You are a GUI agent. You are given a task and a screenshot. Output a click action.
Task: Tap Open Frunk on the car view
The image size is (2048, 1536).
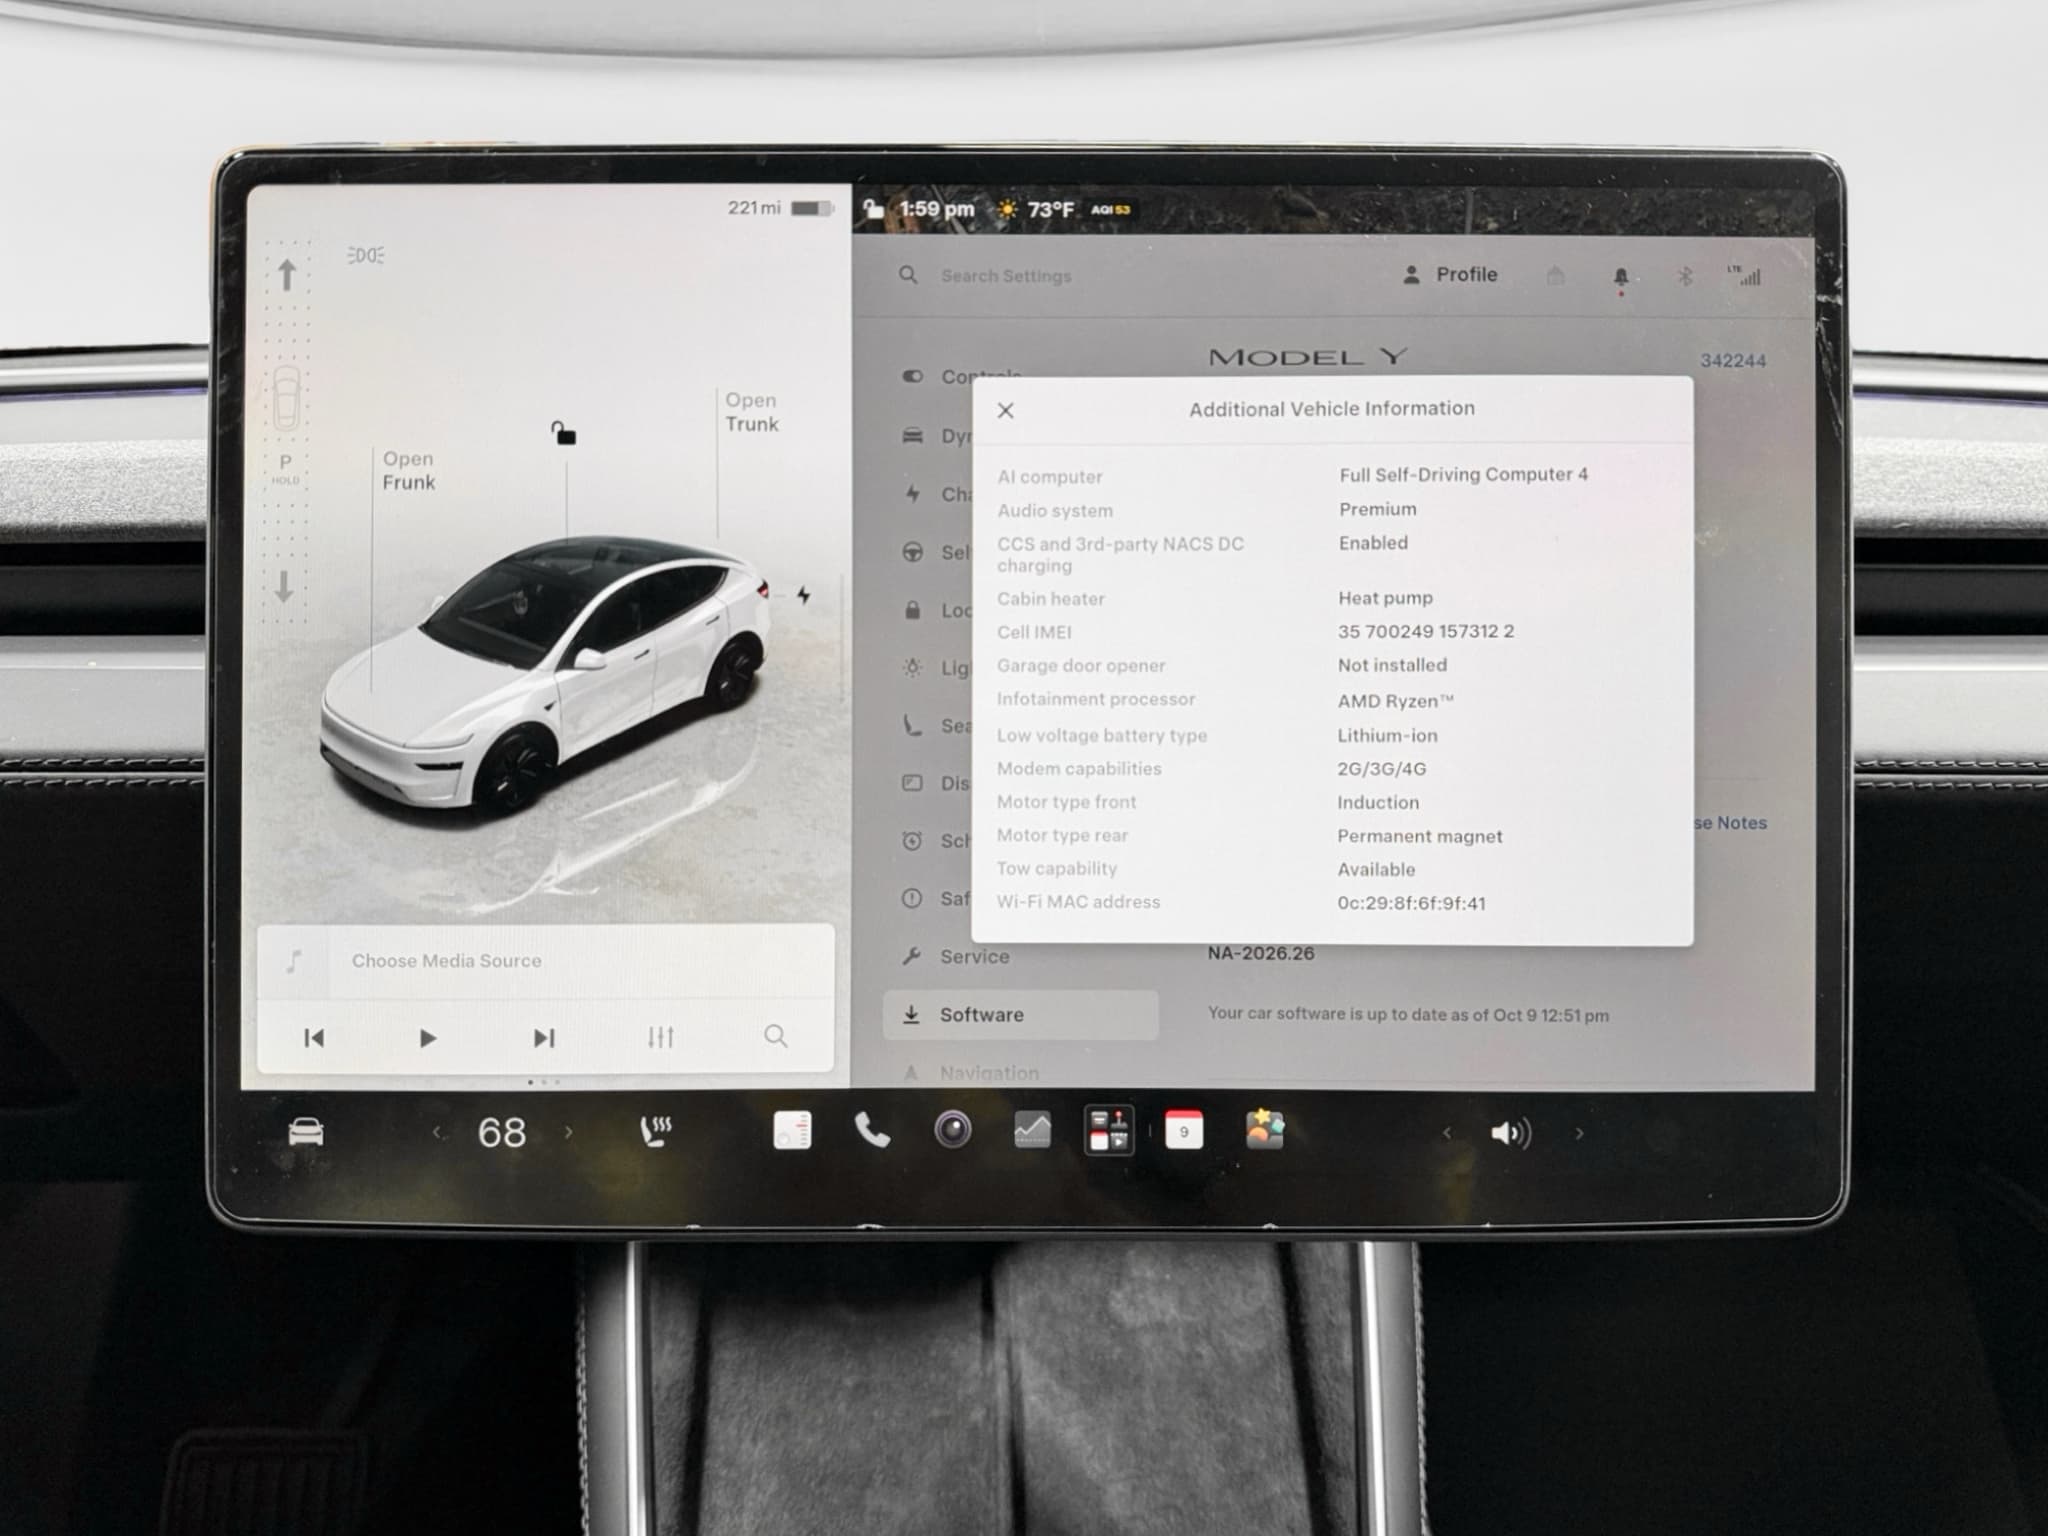409,470
